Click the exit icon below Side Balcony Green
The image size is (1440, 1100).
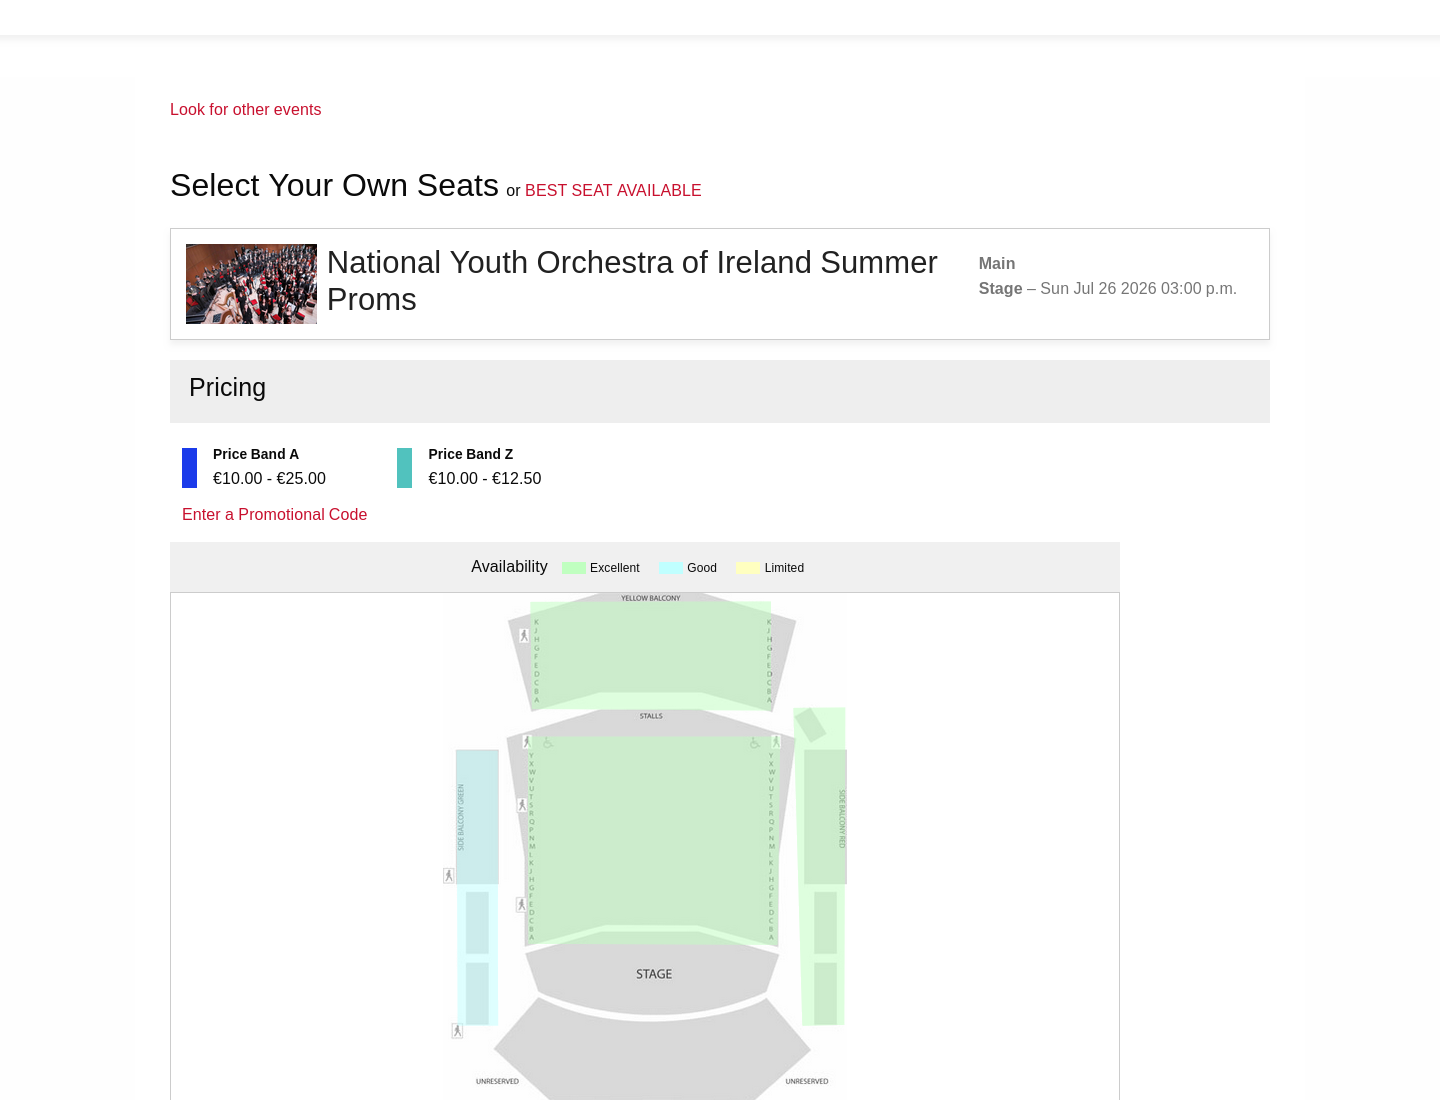coord(457,1031)
